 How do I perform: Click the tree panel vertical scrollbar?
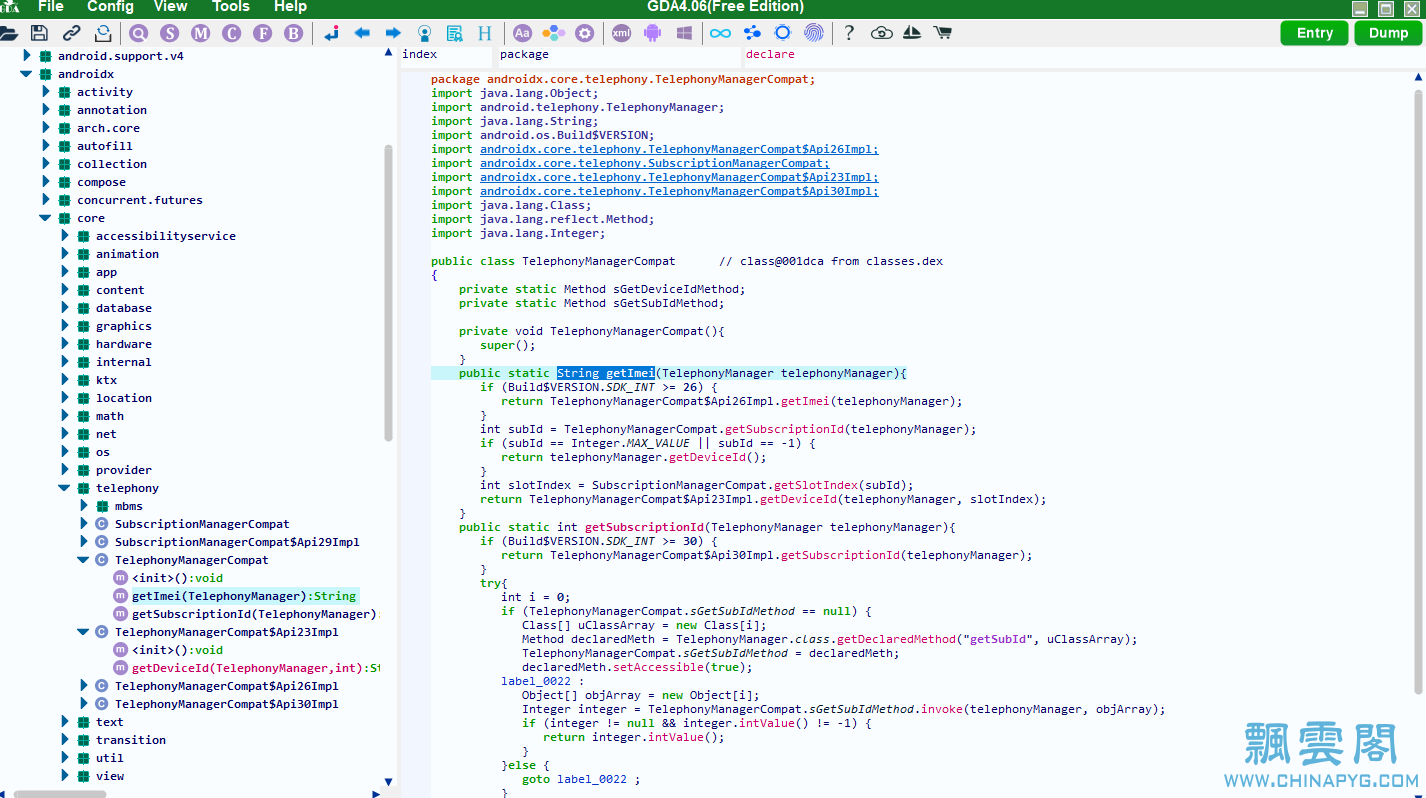point(388,292)
